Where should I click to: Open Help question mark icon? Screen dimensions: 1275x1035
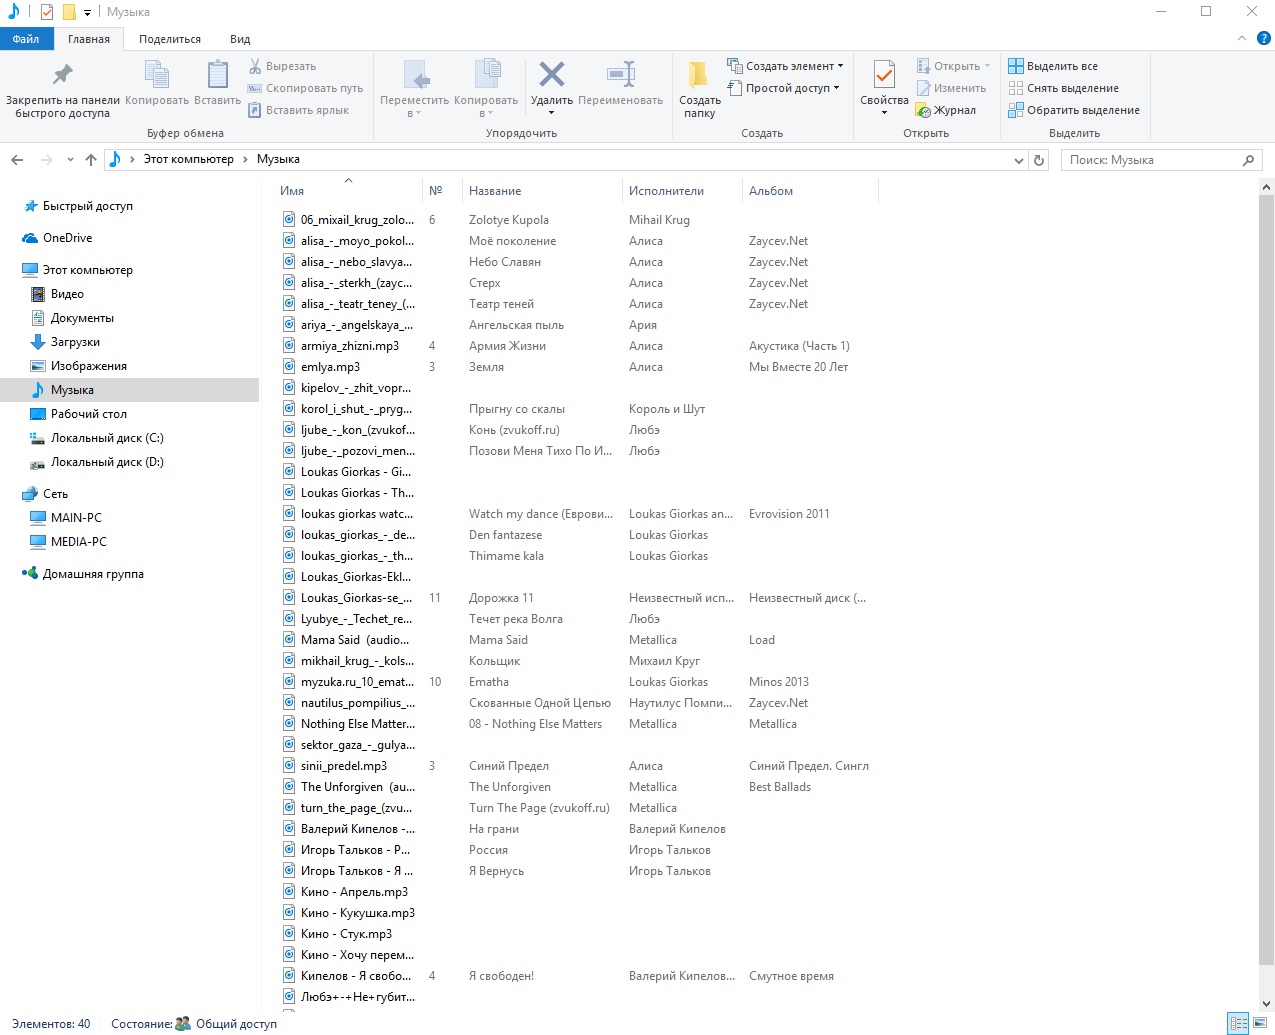1264,38
